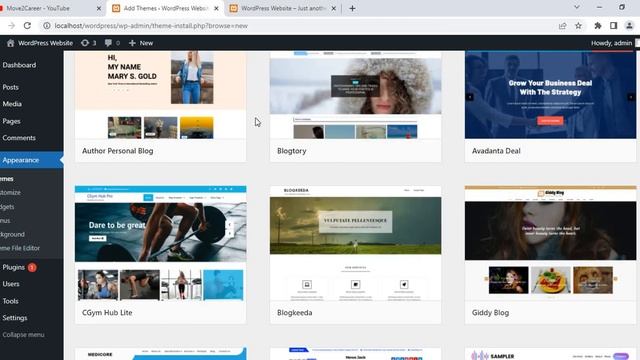
Task: Open the tab search dropdown chevron
Action: click(x=577, y=7)
